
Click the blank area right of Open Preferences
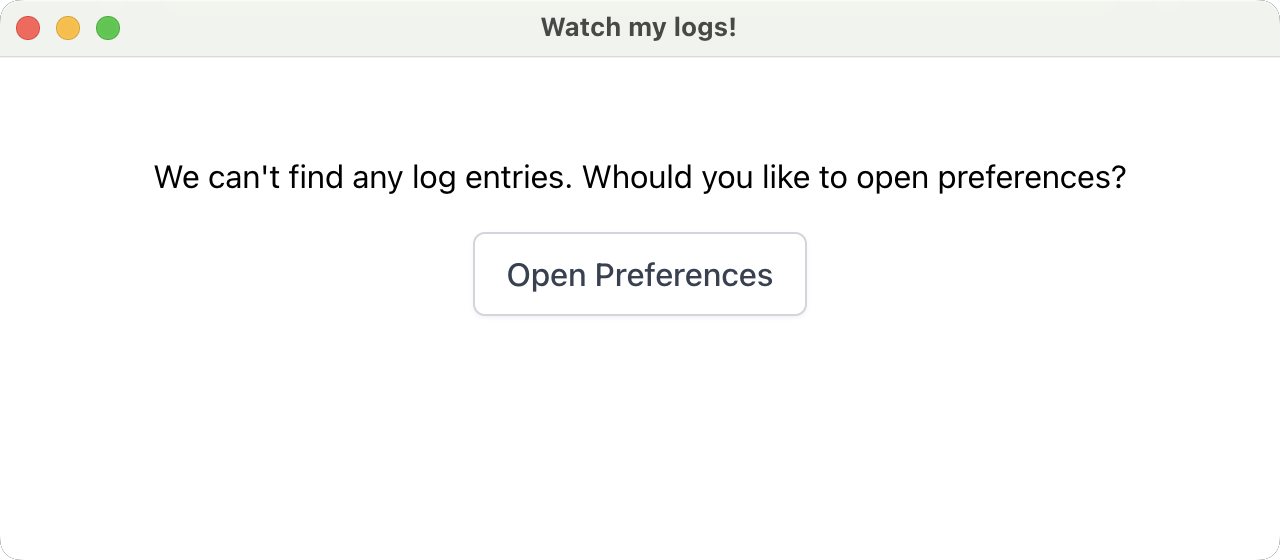(x=1030, y=274)
